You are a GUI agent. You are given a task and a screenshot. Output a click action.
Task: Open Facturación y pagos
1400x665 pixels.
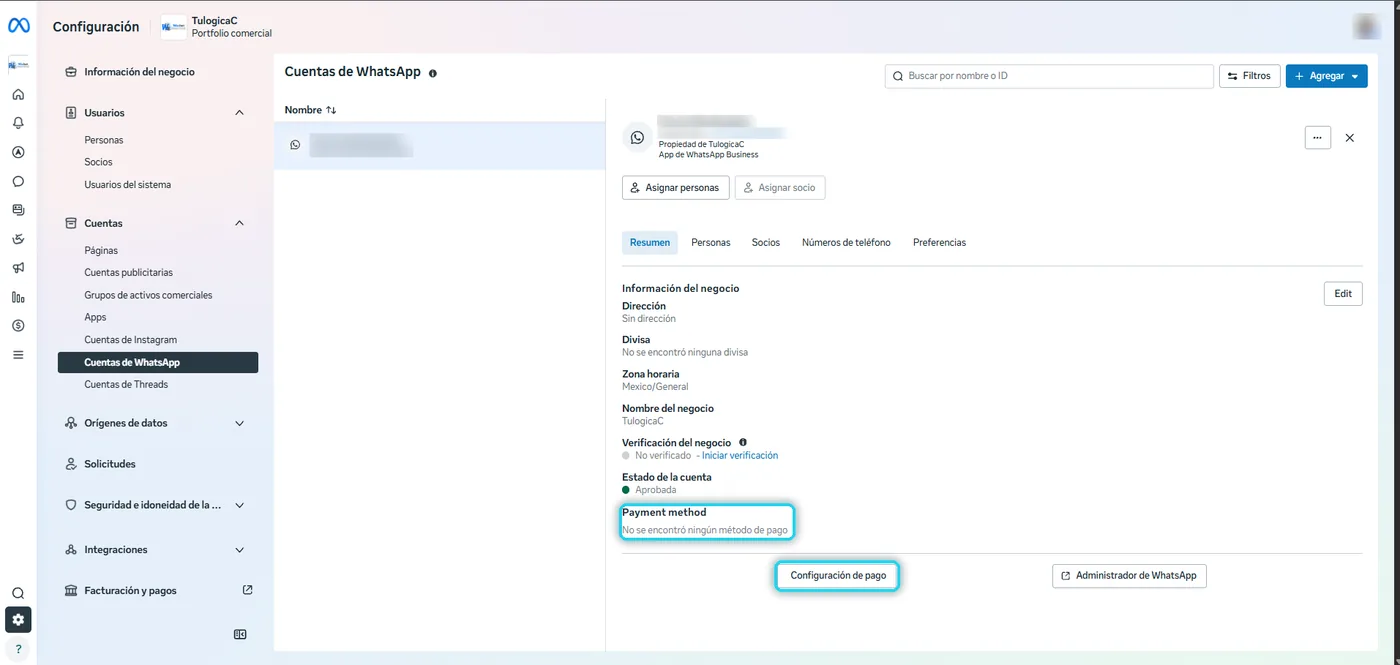click(130, 591)
